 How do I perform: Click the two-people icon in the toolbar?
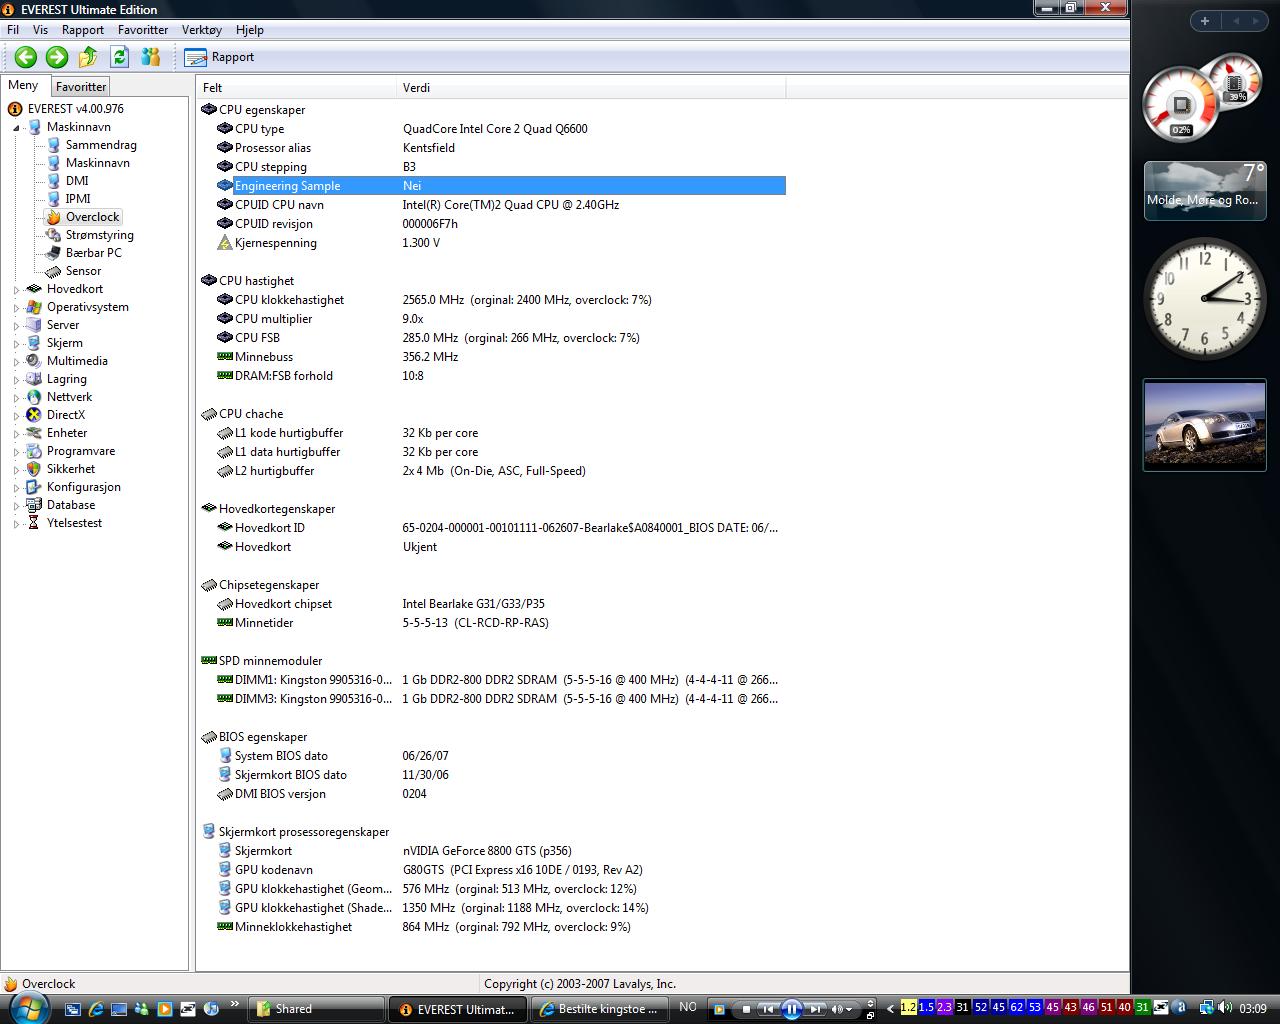tap(151, 57)
